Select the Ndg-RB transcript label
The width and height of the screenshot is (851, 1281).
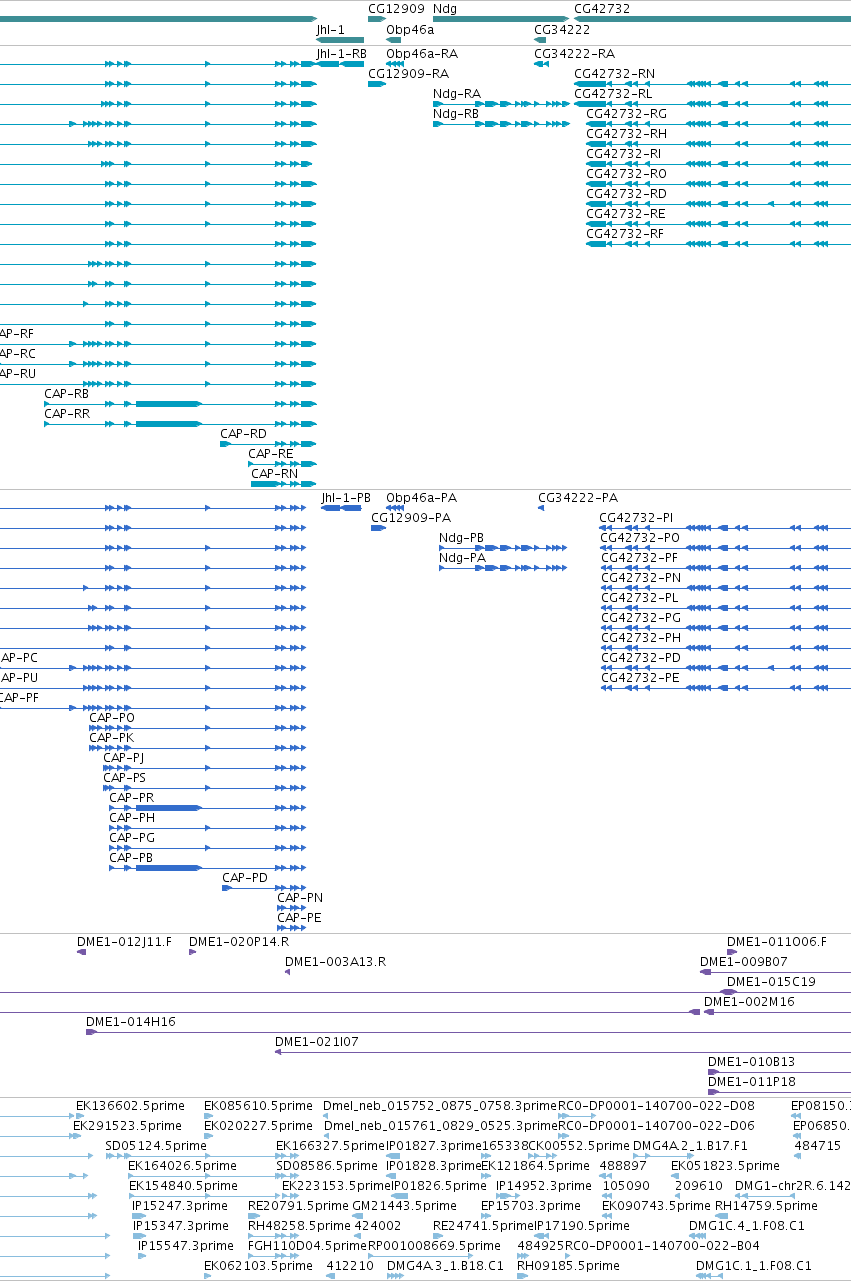coord(456,113)
